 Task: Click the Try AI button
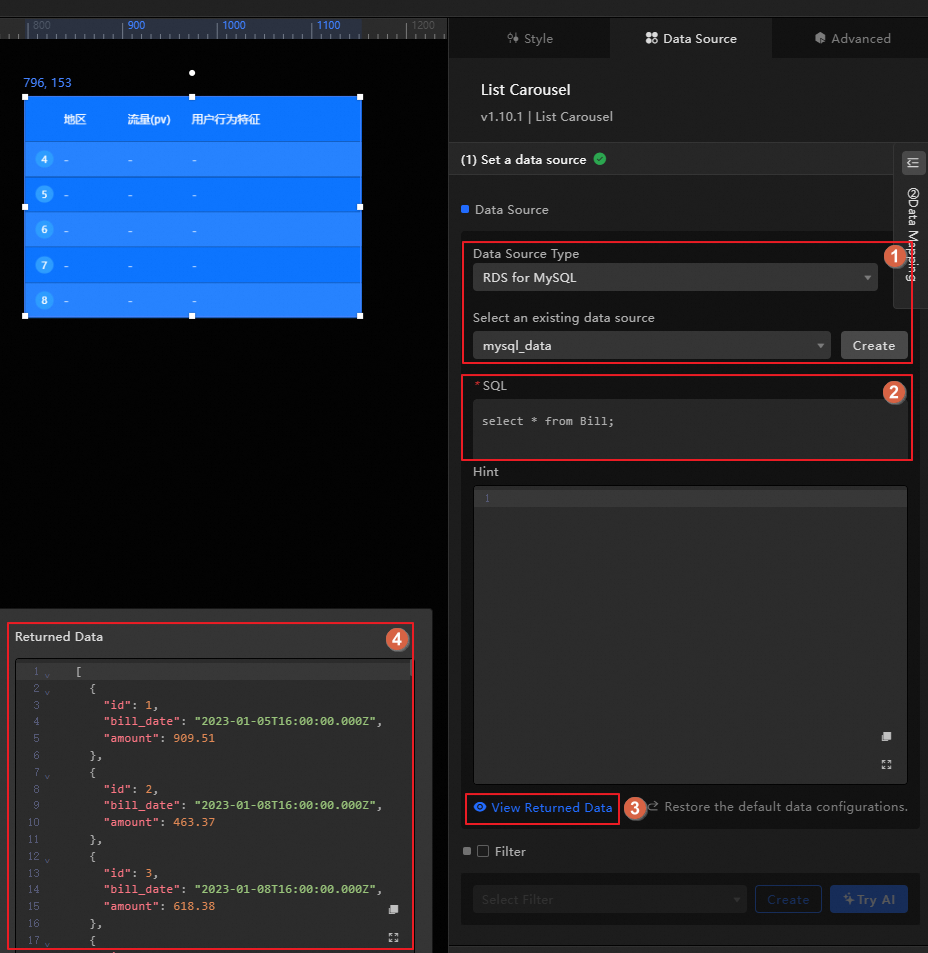click(x=869, y=900)
